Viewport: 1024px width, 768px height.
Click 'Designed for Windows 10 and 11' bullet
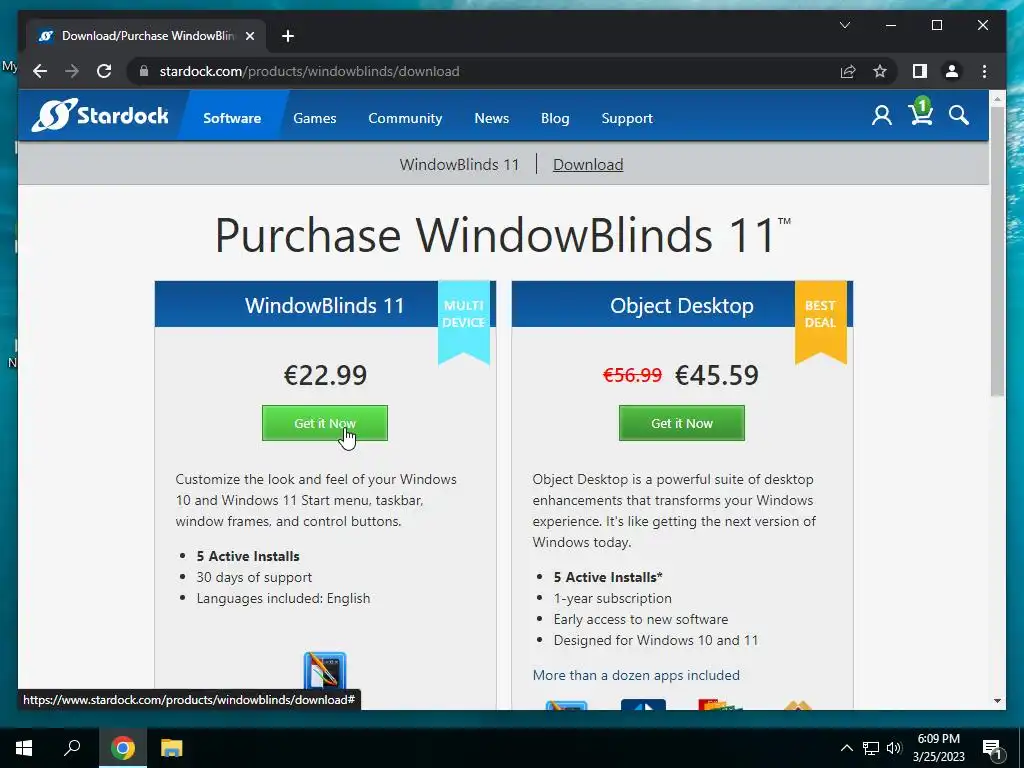(x=656, y=640)
